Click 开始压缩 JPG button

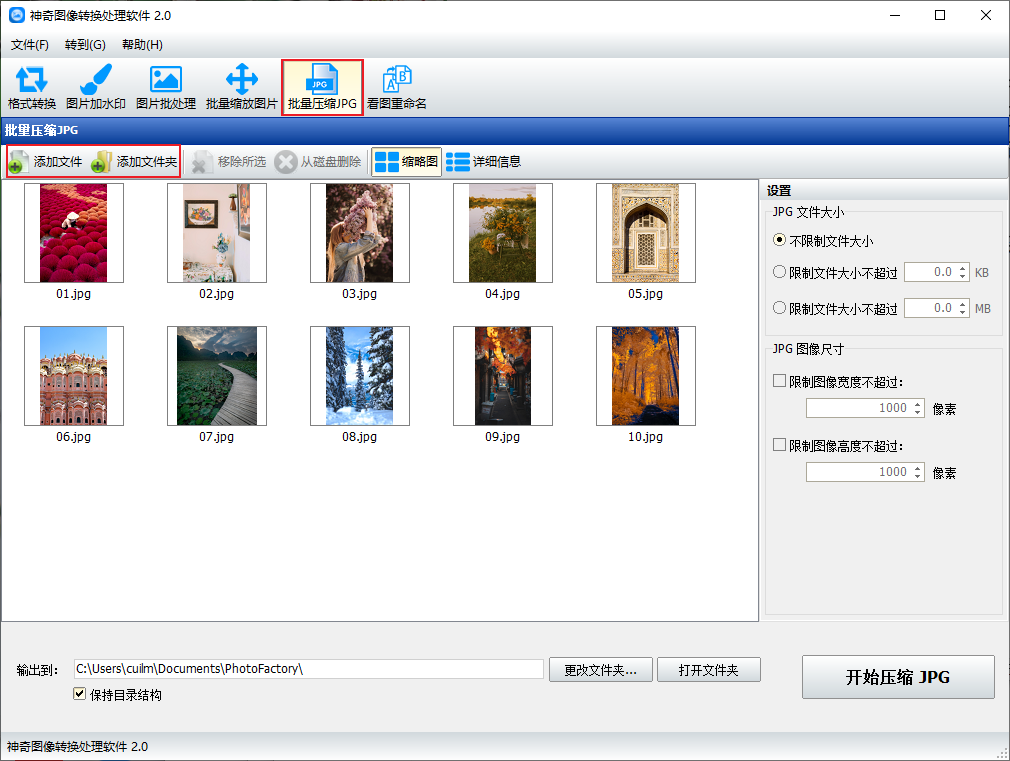tap(898, 677)
